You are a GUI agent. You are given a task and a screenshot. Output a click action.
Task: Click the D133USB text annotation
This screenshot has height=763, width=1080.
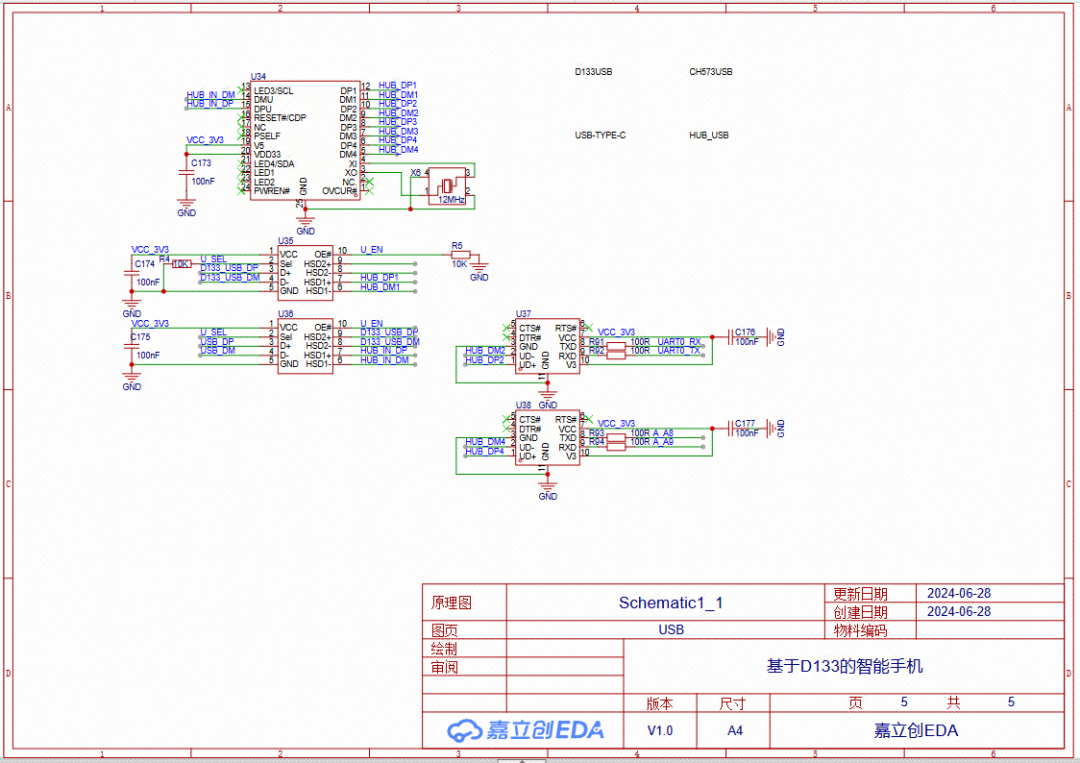594,71
